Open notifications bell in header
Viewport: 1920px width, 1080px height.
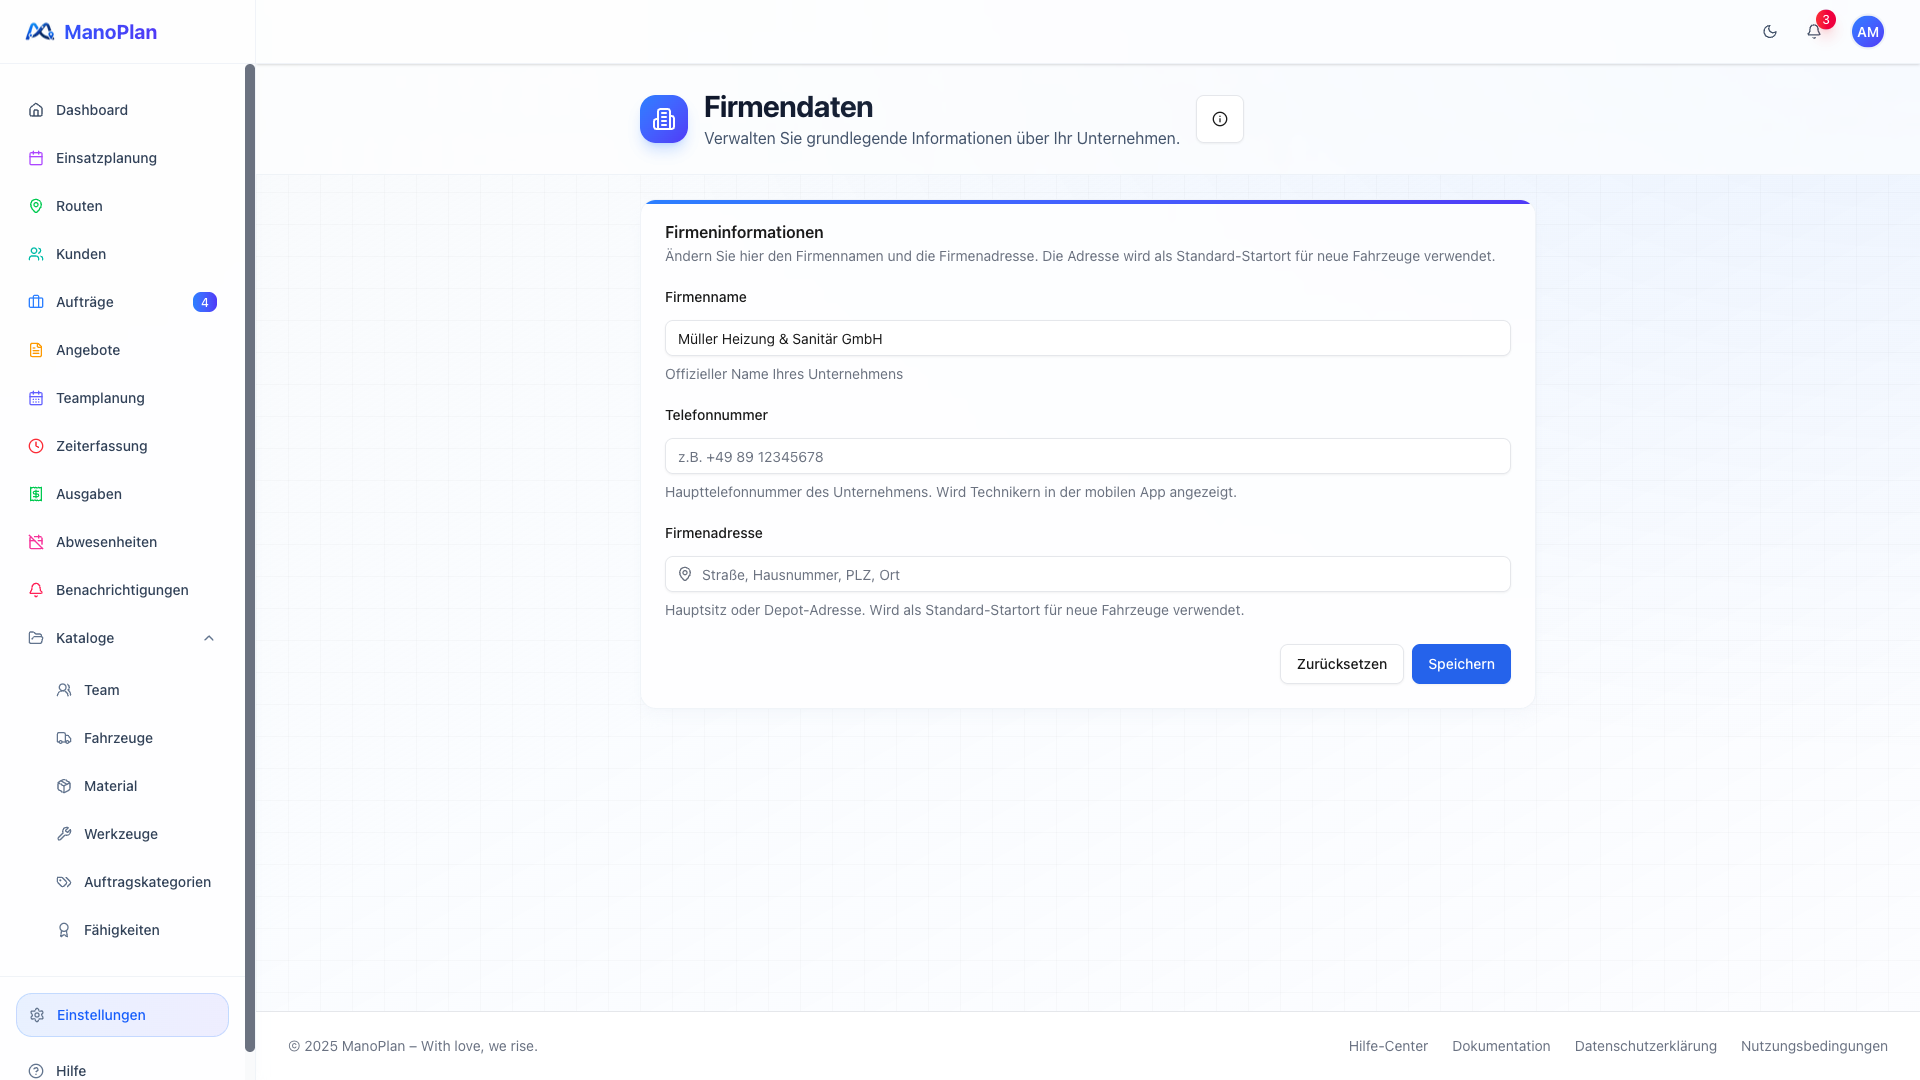tap(1814, 32)
